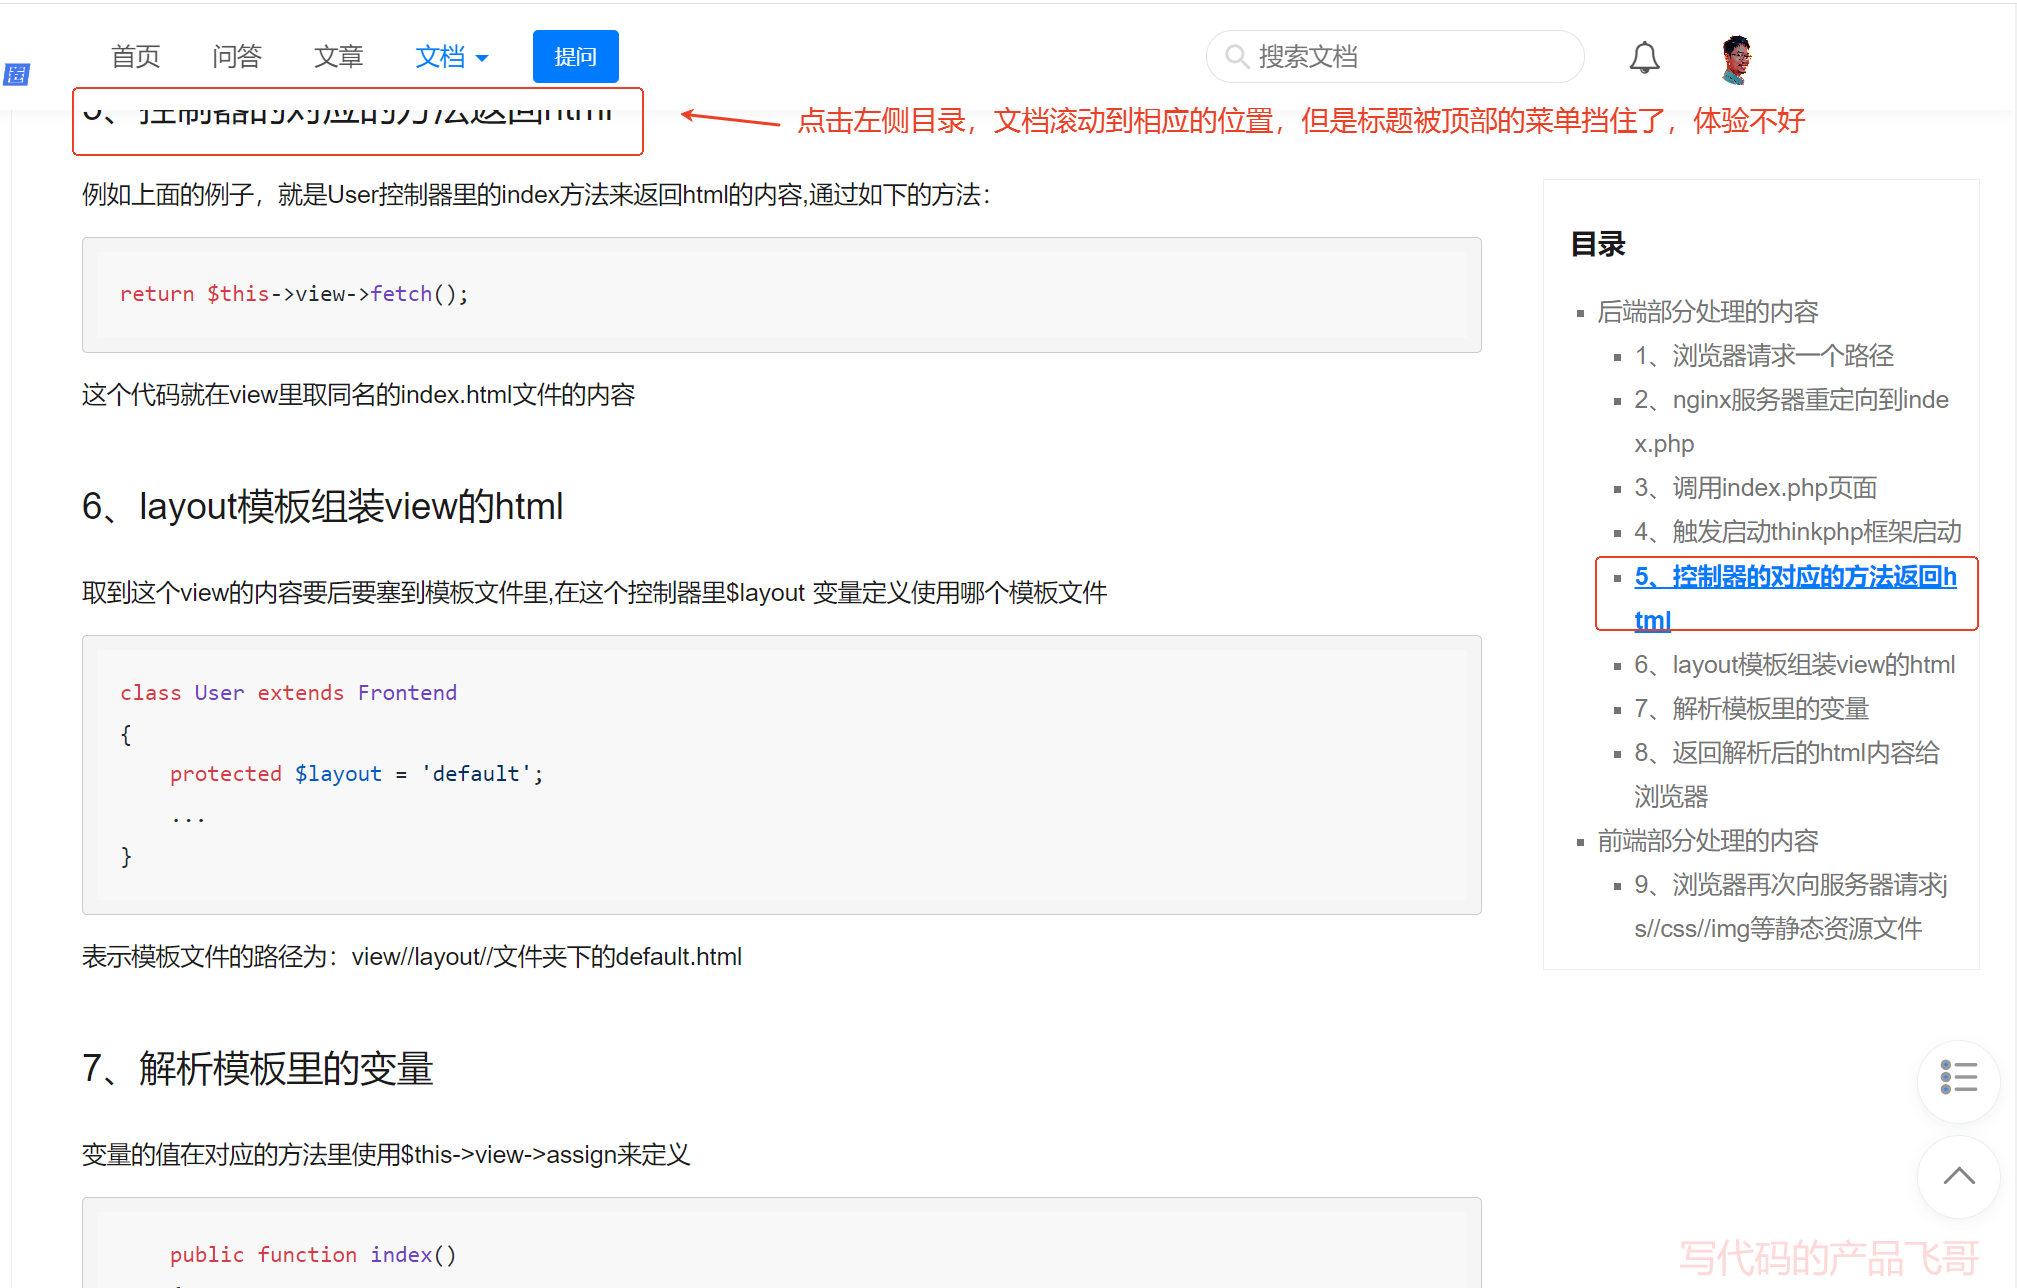The width and height of the screenshot is (2017, 1288).
Task: Expand the 文档 dropdown menu
Action: [452, 57]
